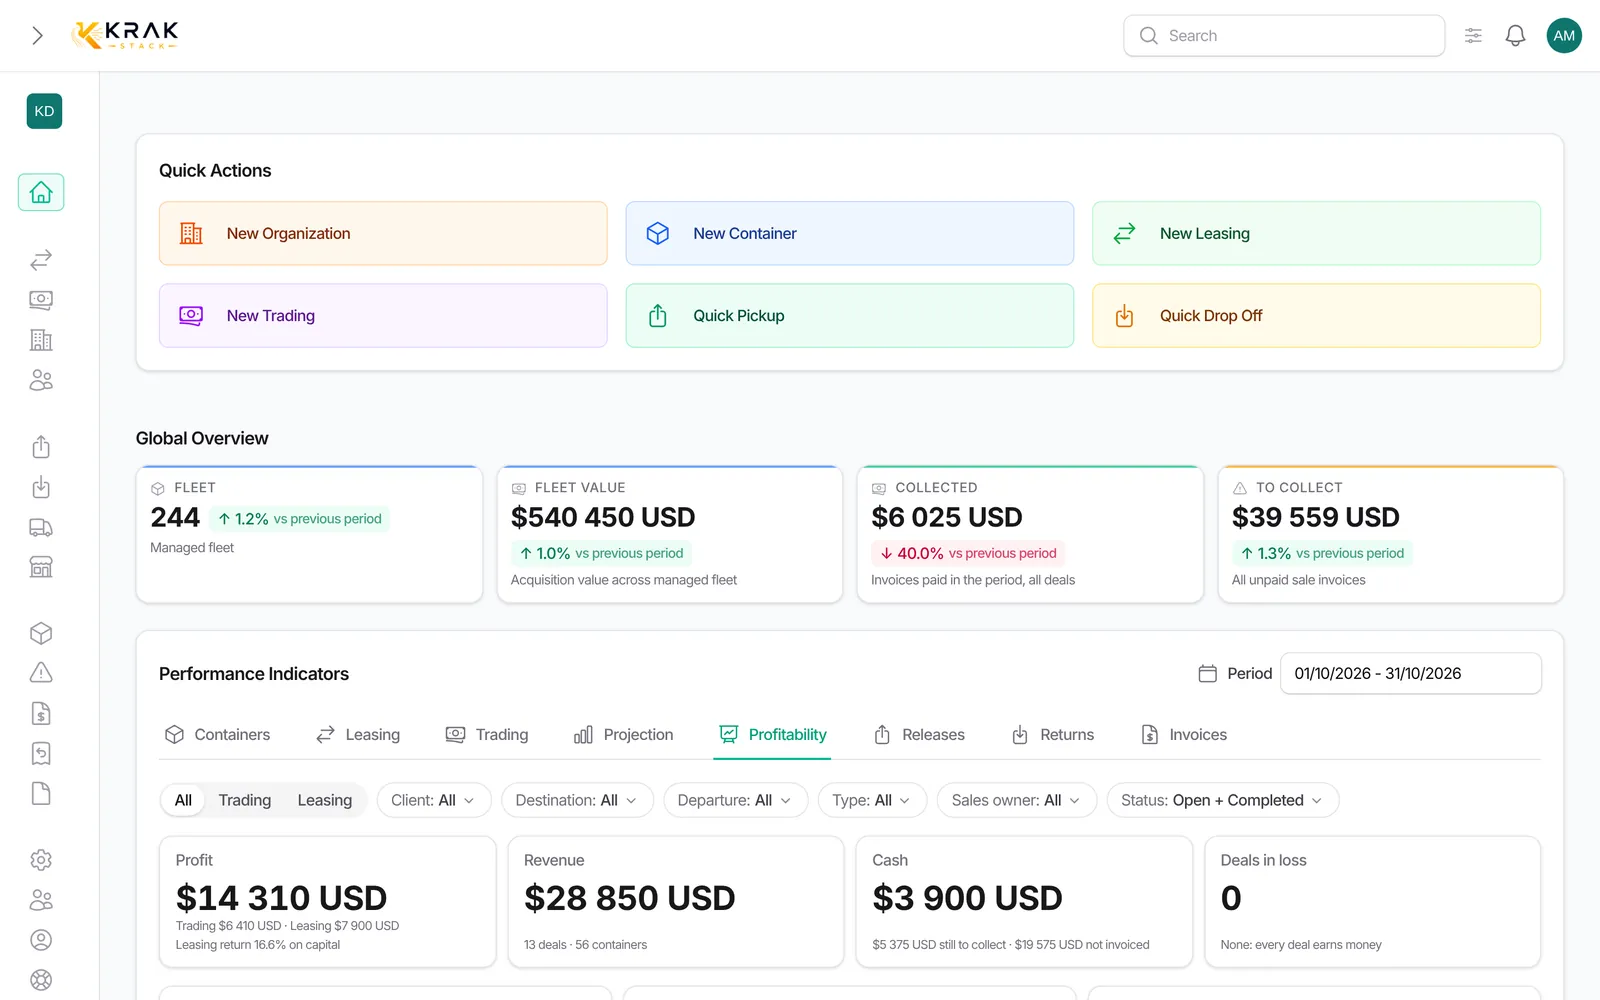Click the KD workspace badge
Viewport: 1600px width, 1000px height.
(x=44, y=111)
